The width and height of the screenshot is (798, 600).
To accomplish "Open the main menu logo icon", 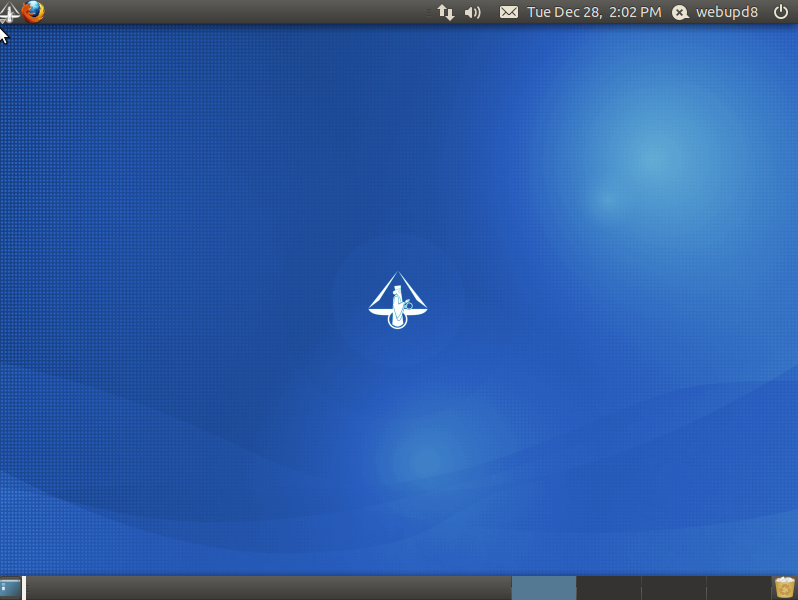I will point(10,12).
